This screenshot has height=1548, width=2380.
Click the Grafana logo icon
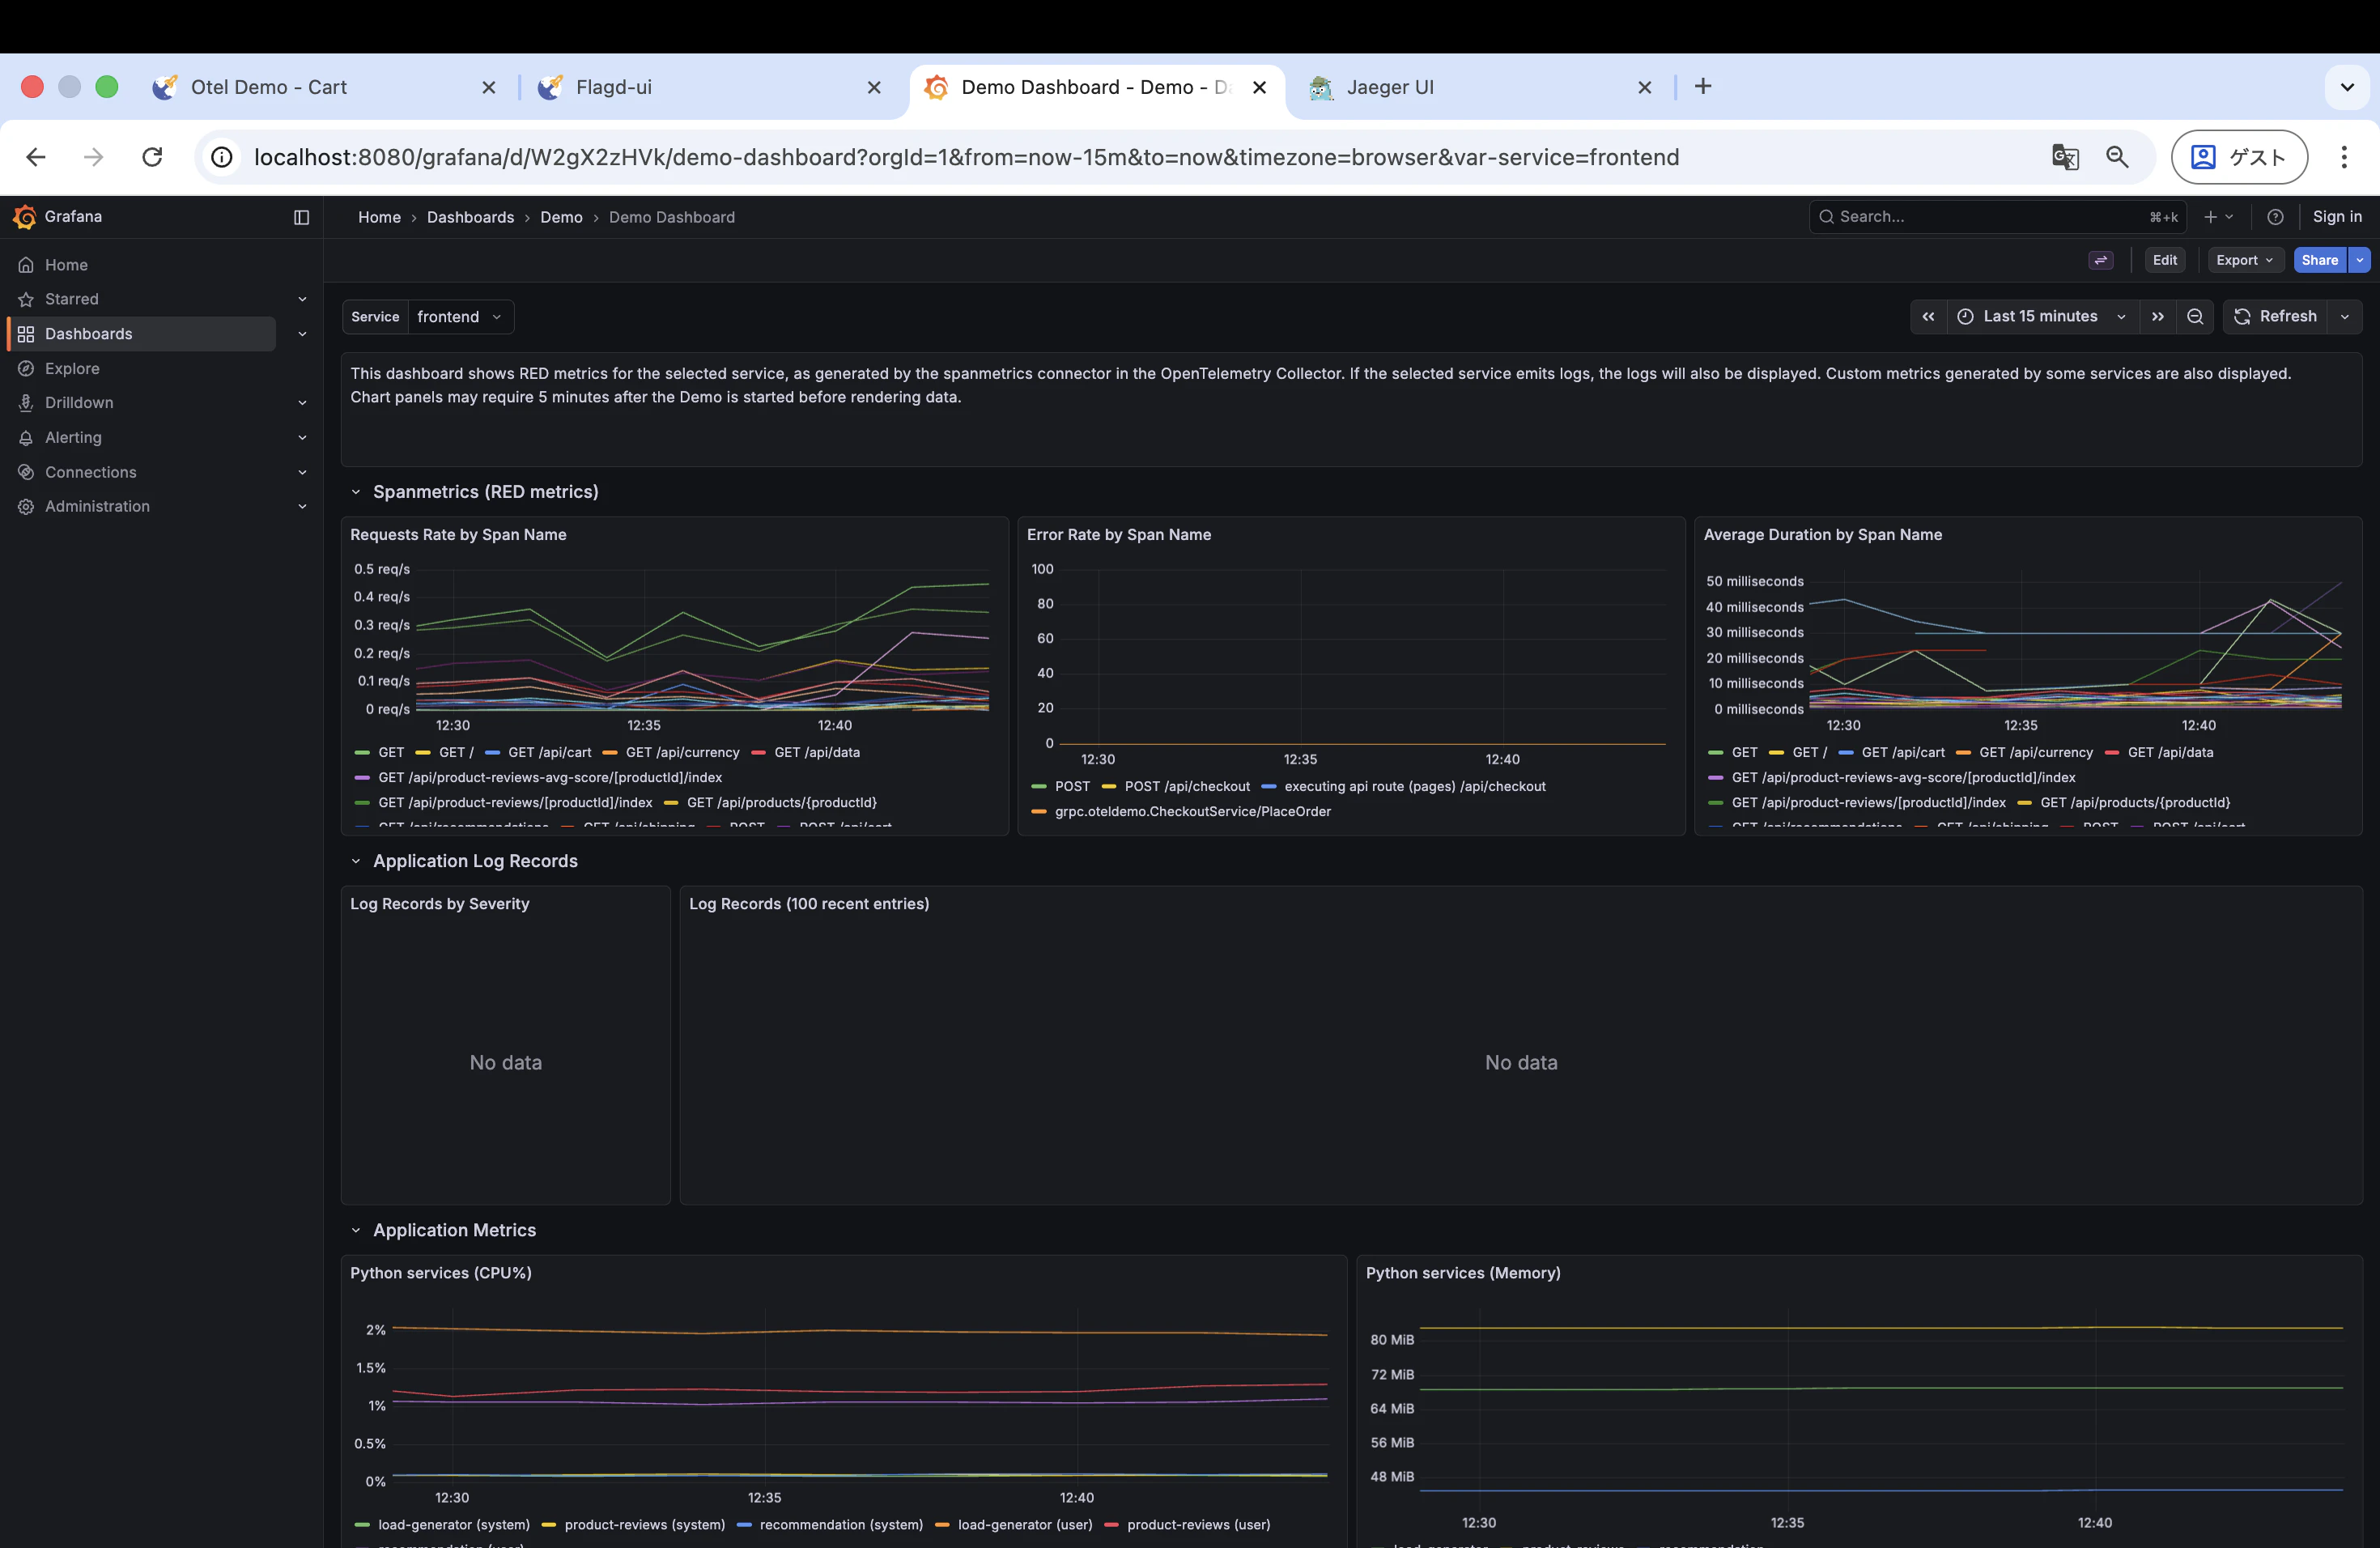(x=25, y=217)
